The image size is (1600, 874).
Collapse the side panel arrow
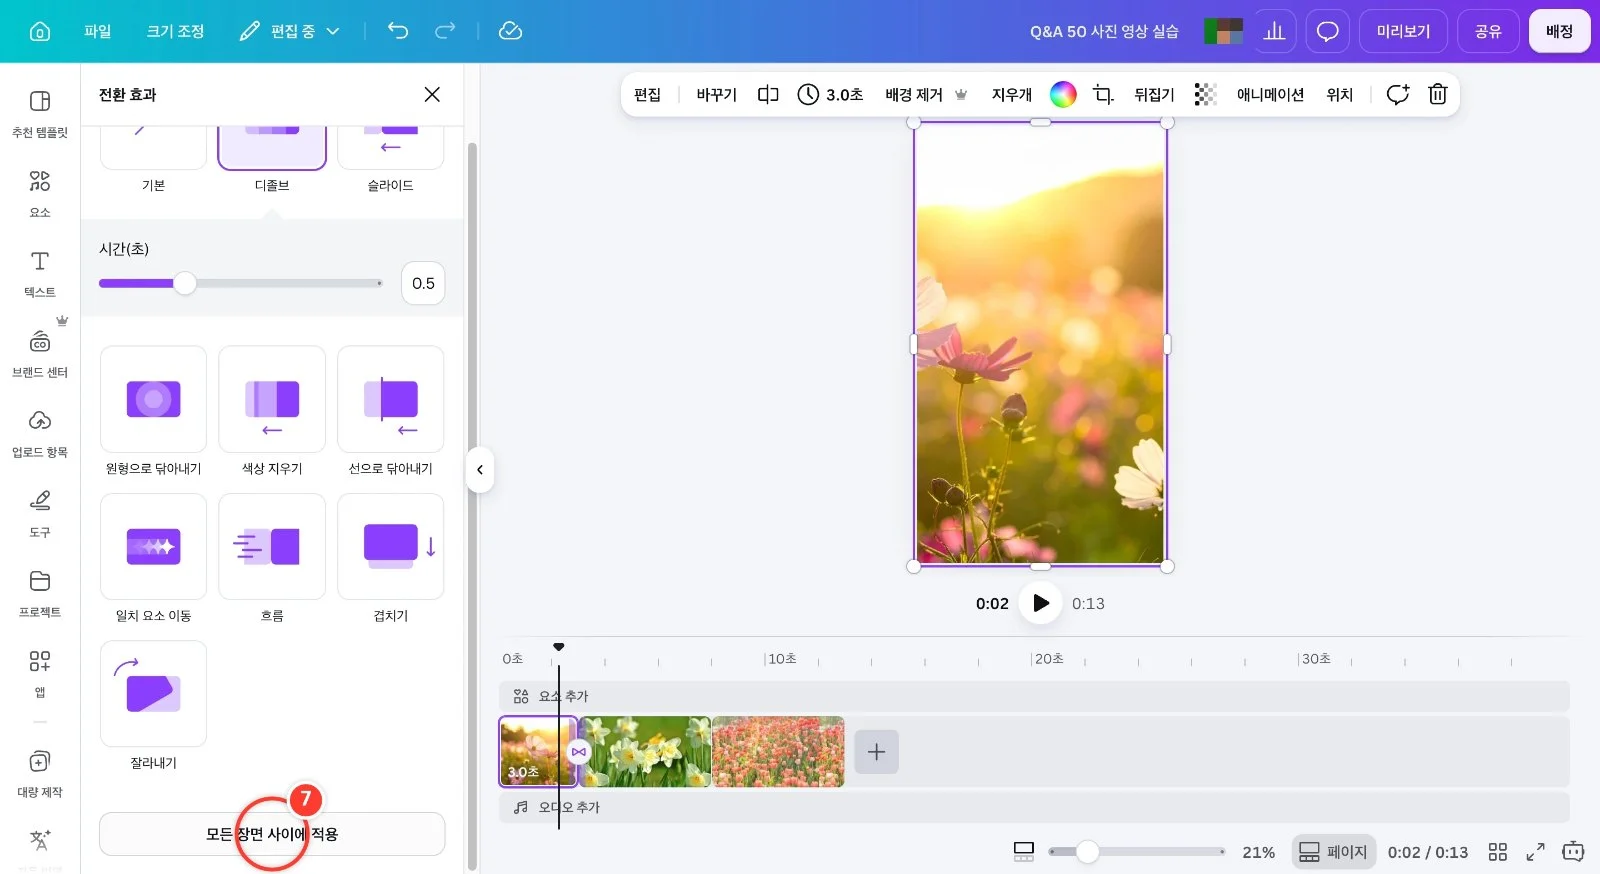coord(480,470)
